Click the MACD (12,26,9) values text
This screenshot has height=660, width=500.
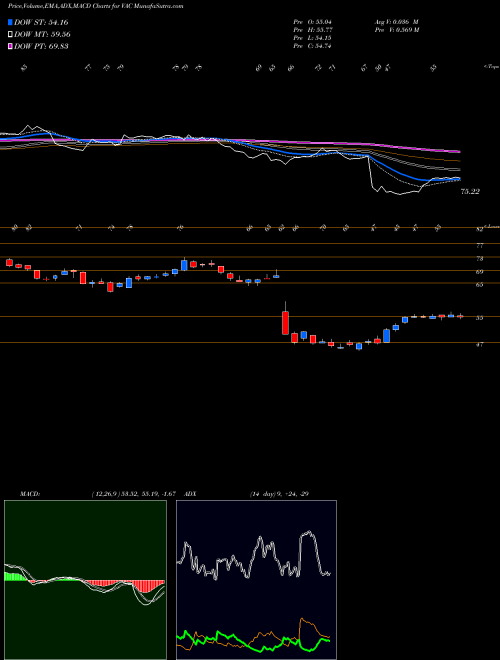click(133, 494)
